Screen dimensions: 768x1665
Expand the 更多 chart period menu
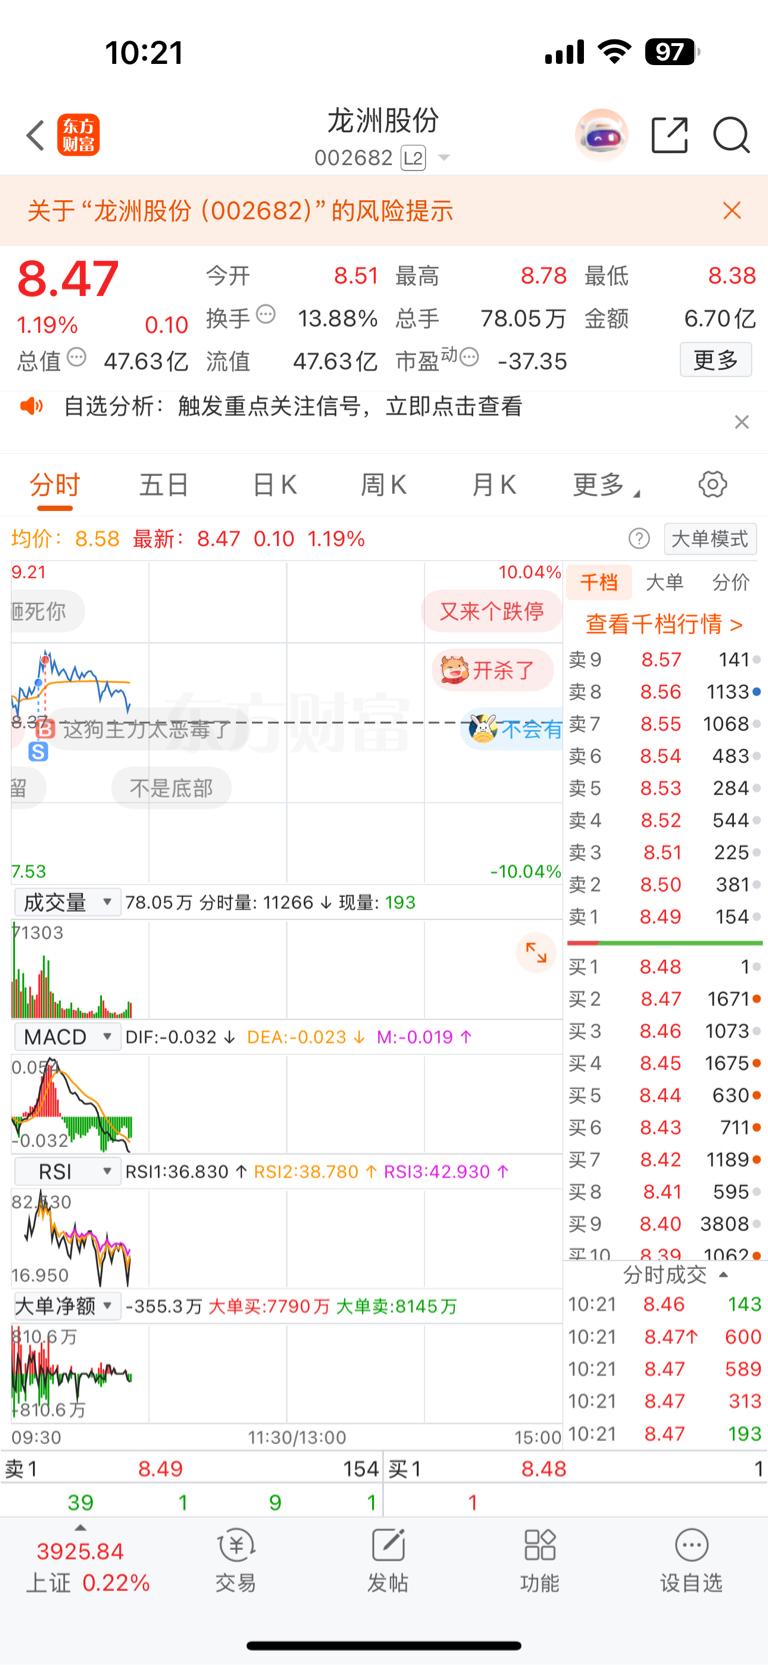(606, 485)
